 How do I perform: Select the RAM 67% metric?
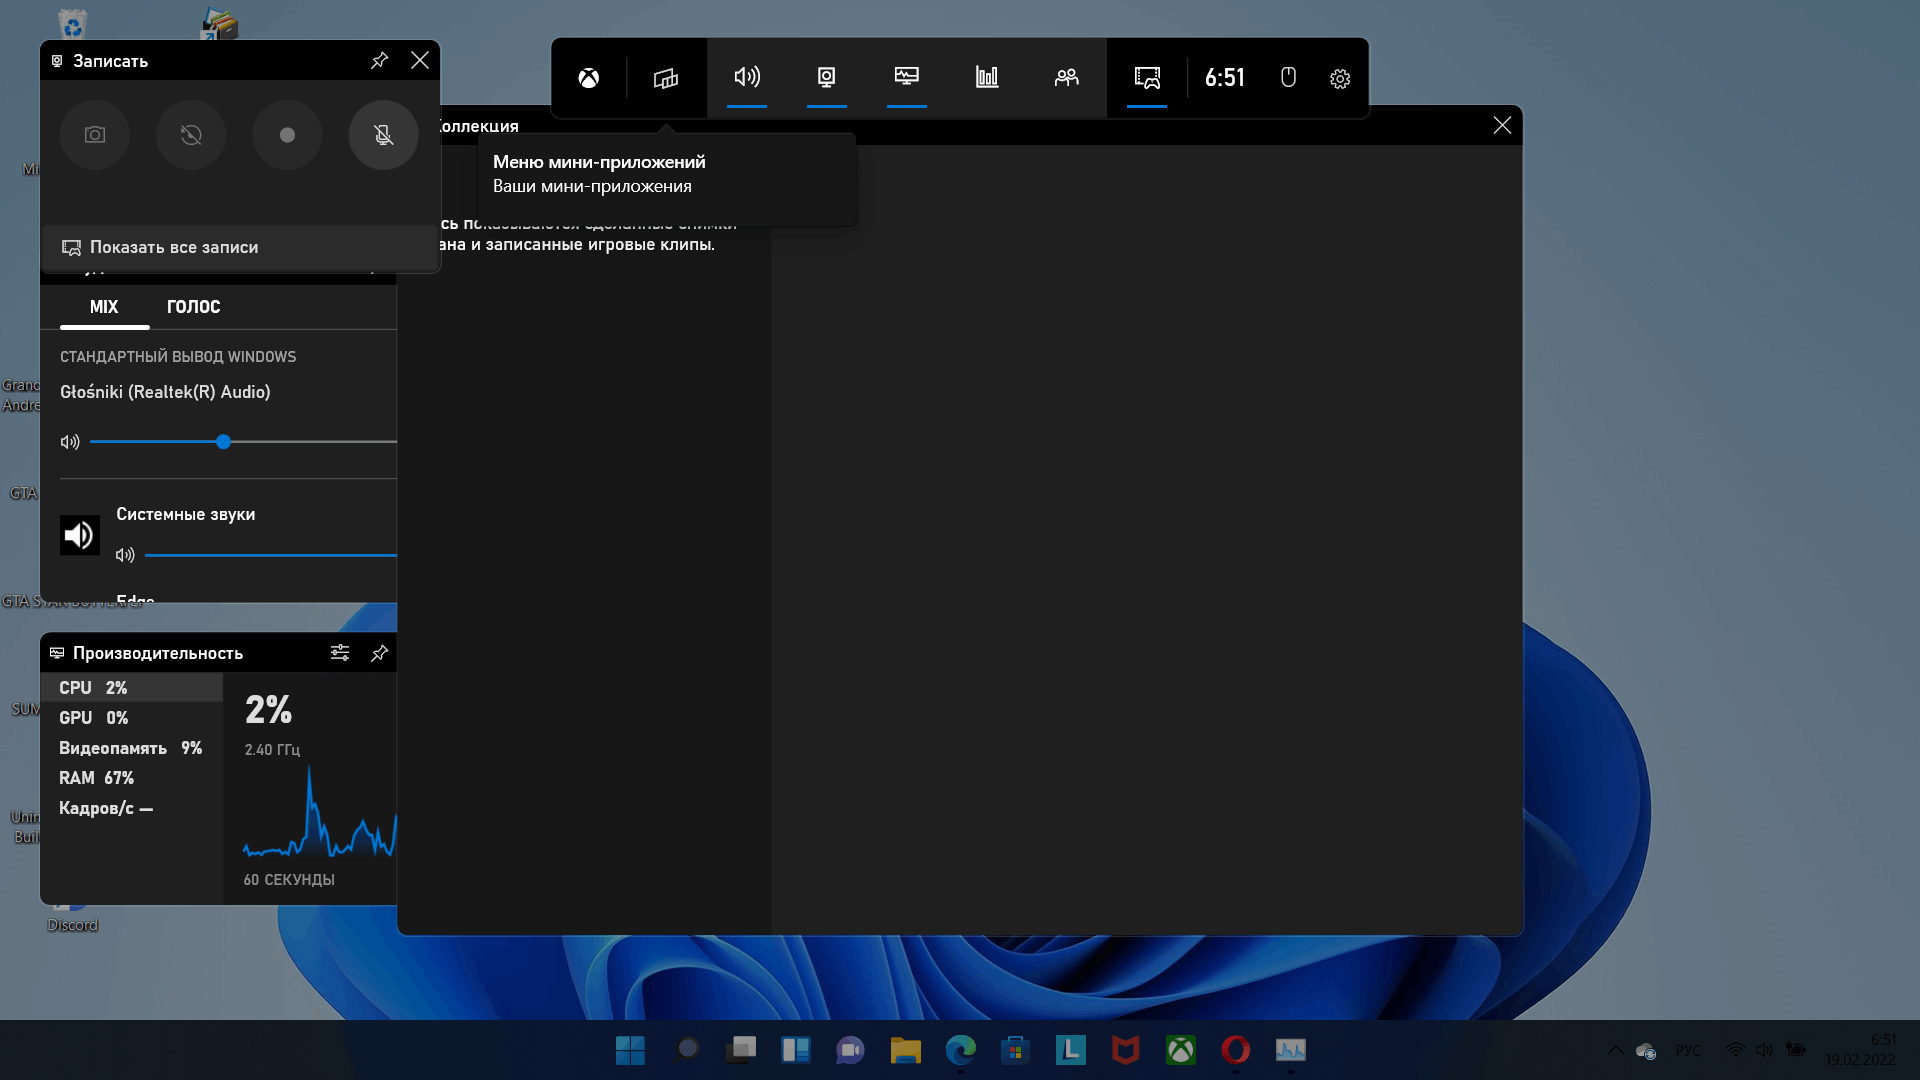[x=96, y=778]
